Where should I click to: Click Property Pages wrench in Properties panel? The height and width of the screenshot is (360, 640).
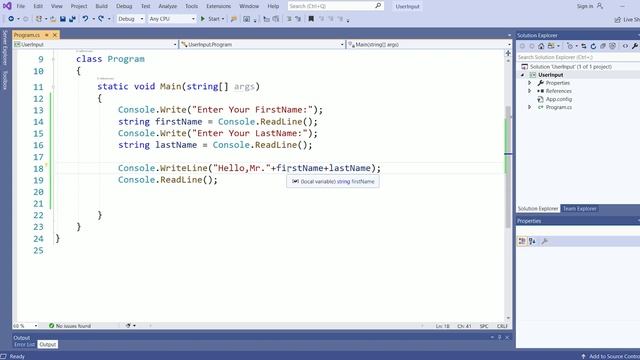(x=544, y=241)
